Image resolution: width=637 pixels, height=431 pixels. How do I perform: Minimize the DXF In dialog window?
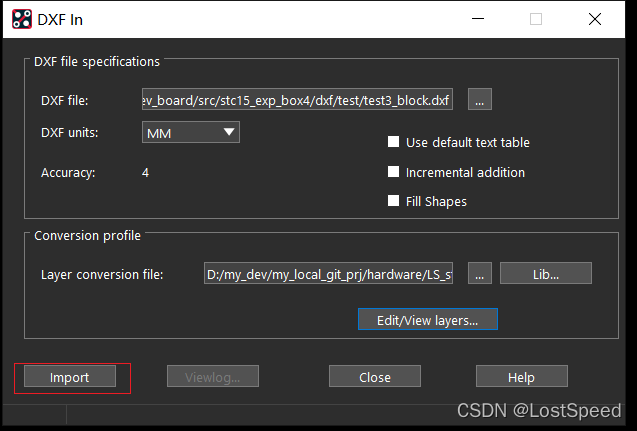coord(477,19)
